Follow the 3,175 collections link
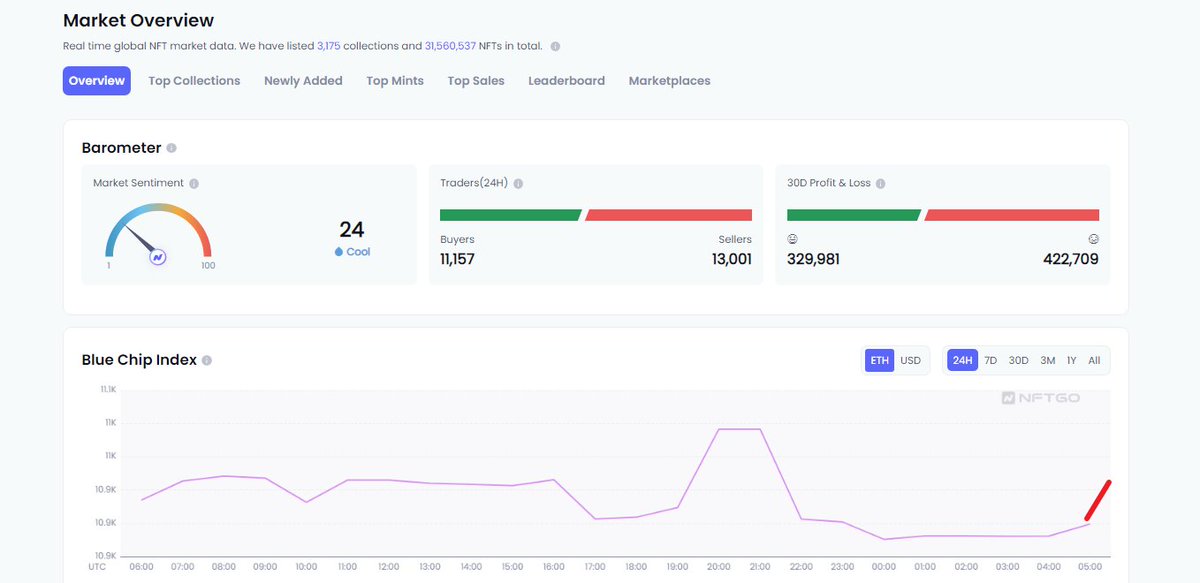Screen dimensions: 1200x583 (330, 46)
